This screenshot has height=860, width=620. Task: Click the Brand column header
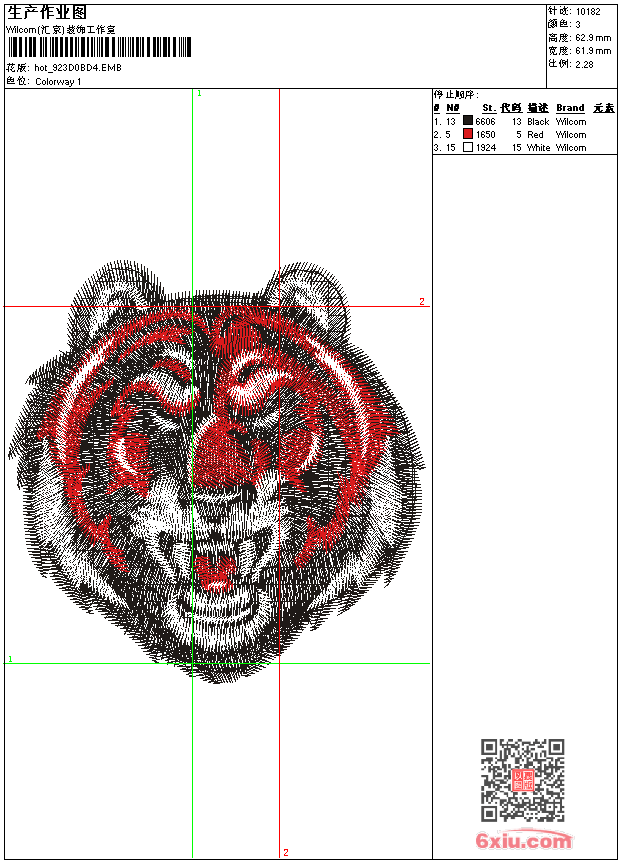[x=570, y=108]
